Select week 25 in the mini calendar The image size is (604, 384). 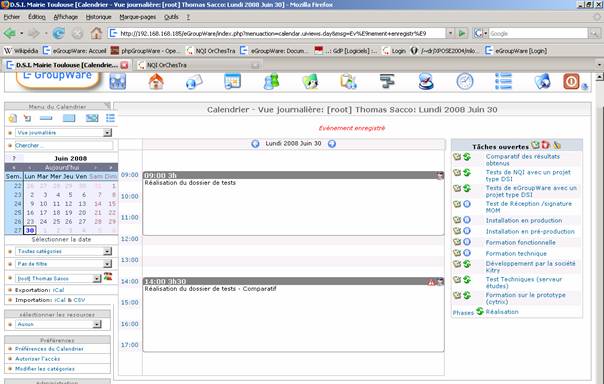coord(18,213)
